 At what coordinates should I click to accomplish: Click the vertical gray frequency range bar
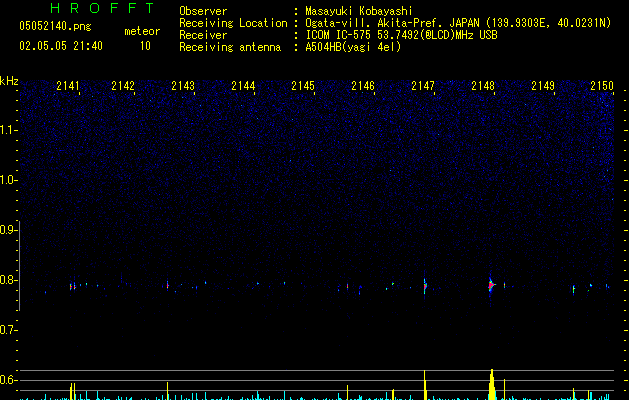(x=20, y=266)
